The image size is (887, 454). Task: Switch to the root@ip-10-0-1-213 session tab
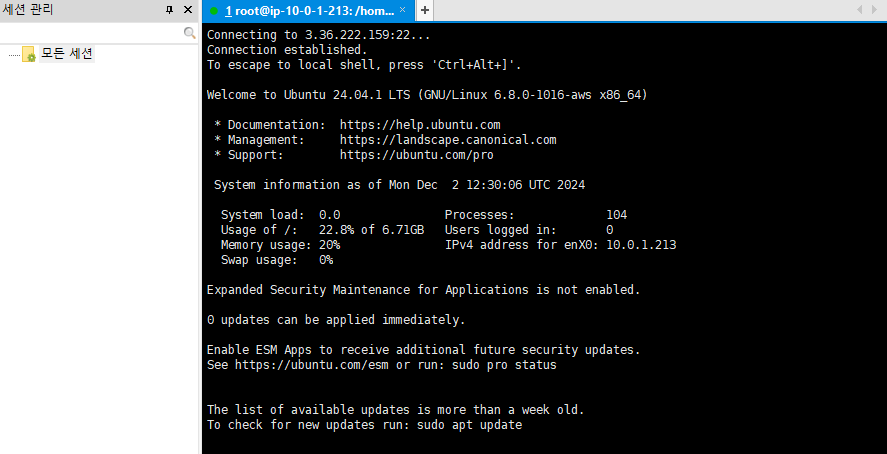[x=309, y=11]
